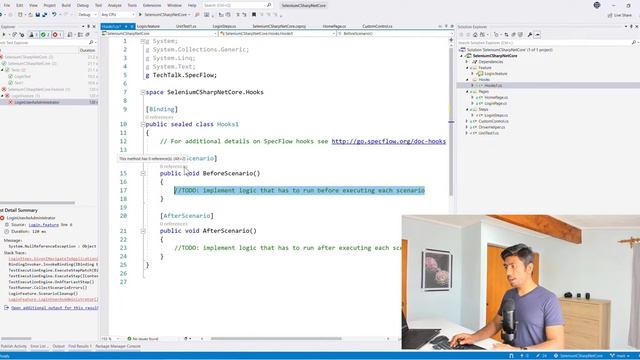Click the failed-test icon beside LoginUserAsAdministrator in Test Explorer

(x=11, y=102)
